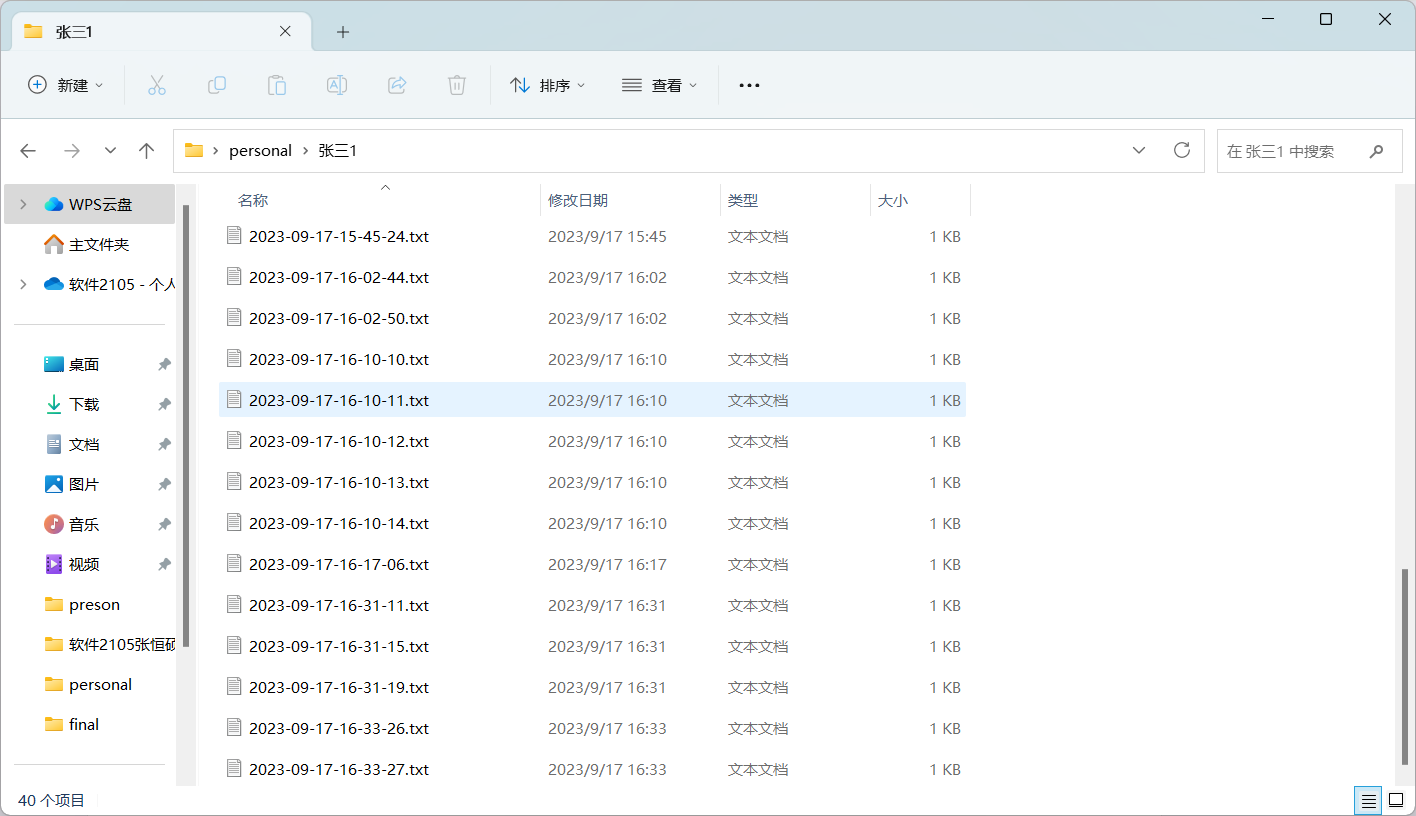Open the 排序 sort dropdown
The image size is (1416, 816).
pyautogui.click(x=547, y=86)
